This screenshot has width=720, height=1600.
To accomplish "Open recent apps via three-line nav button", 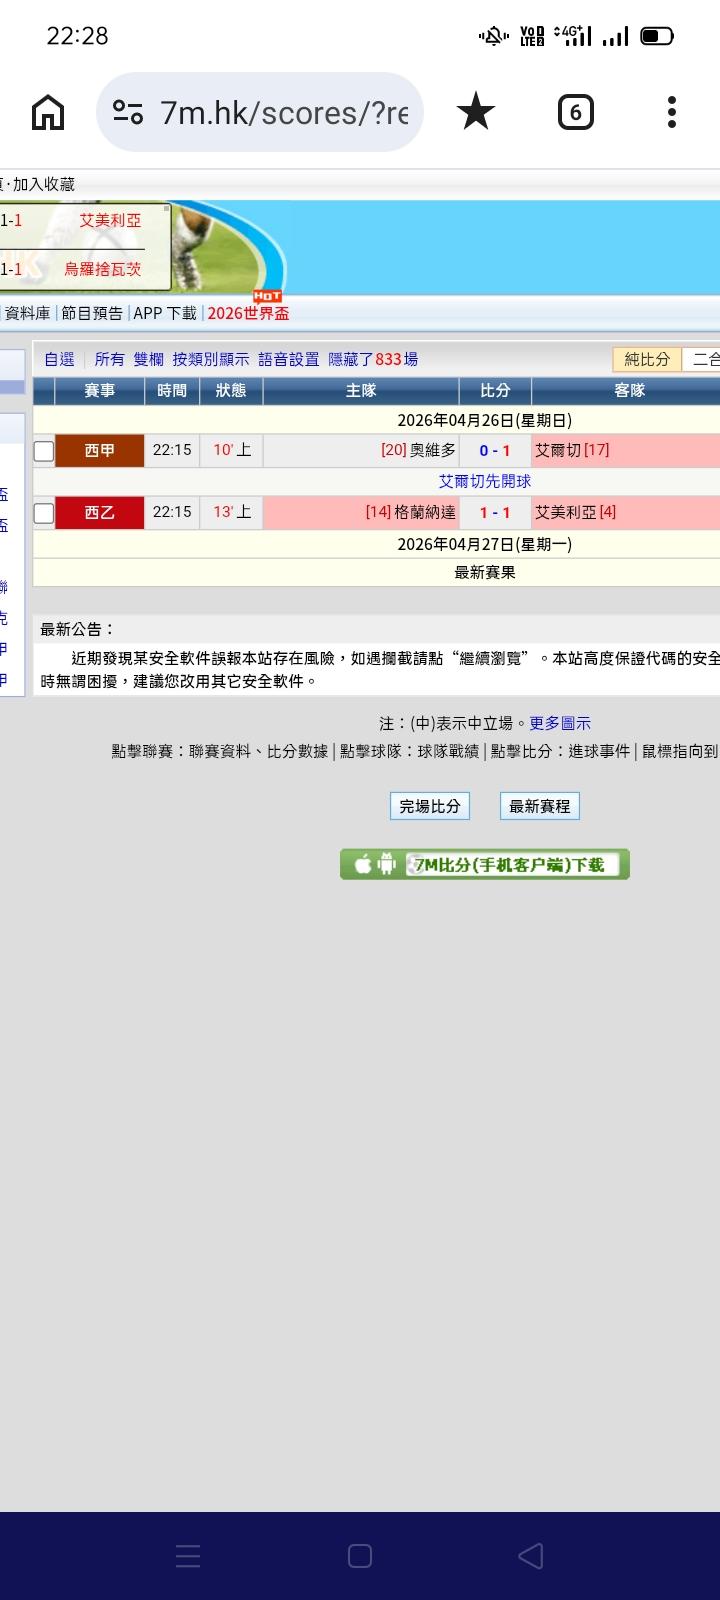I will point(188,1555).
